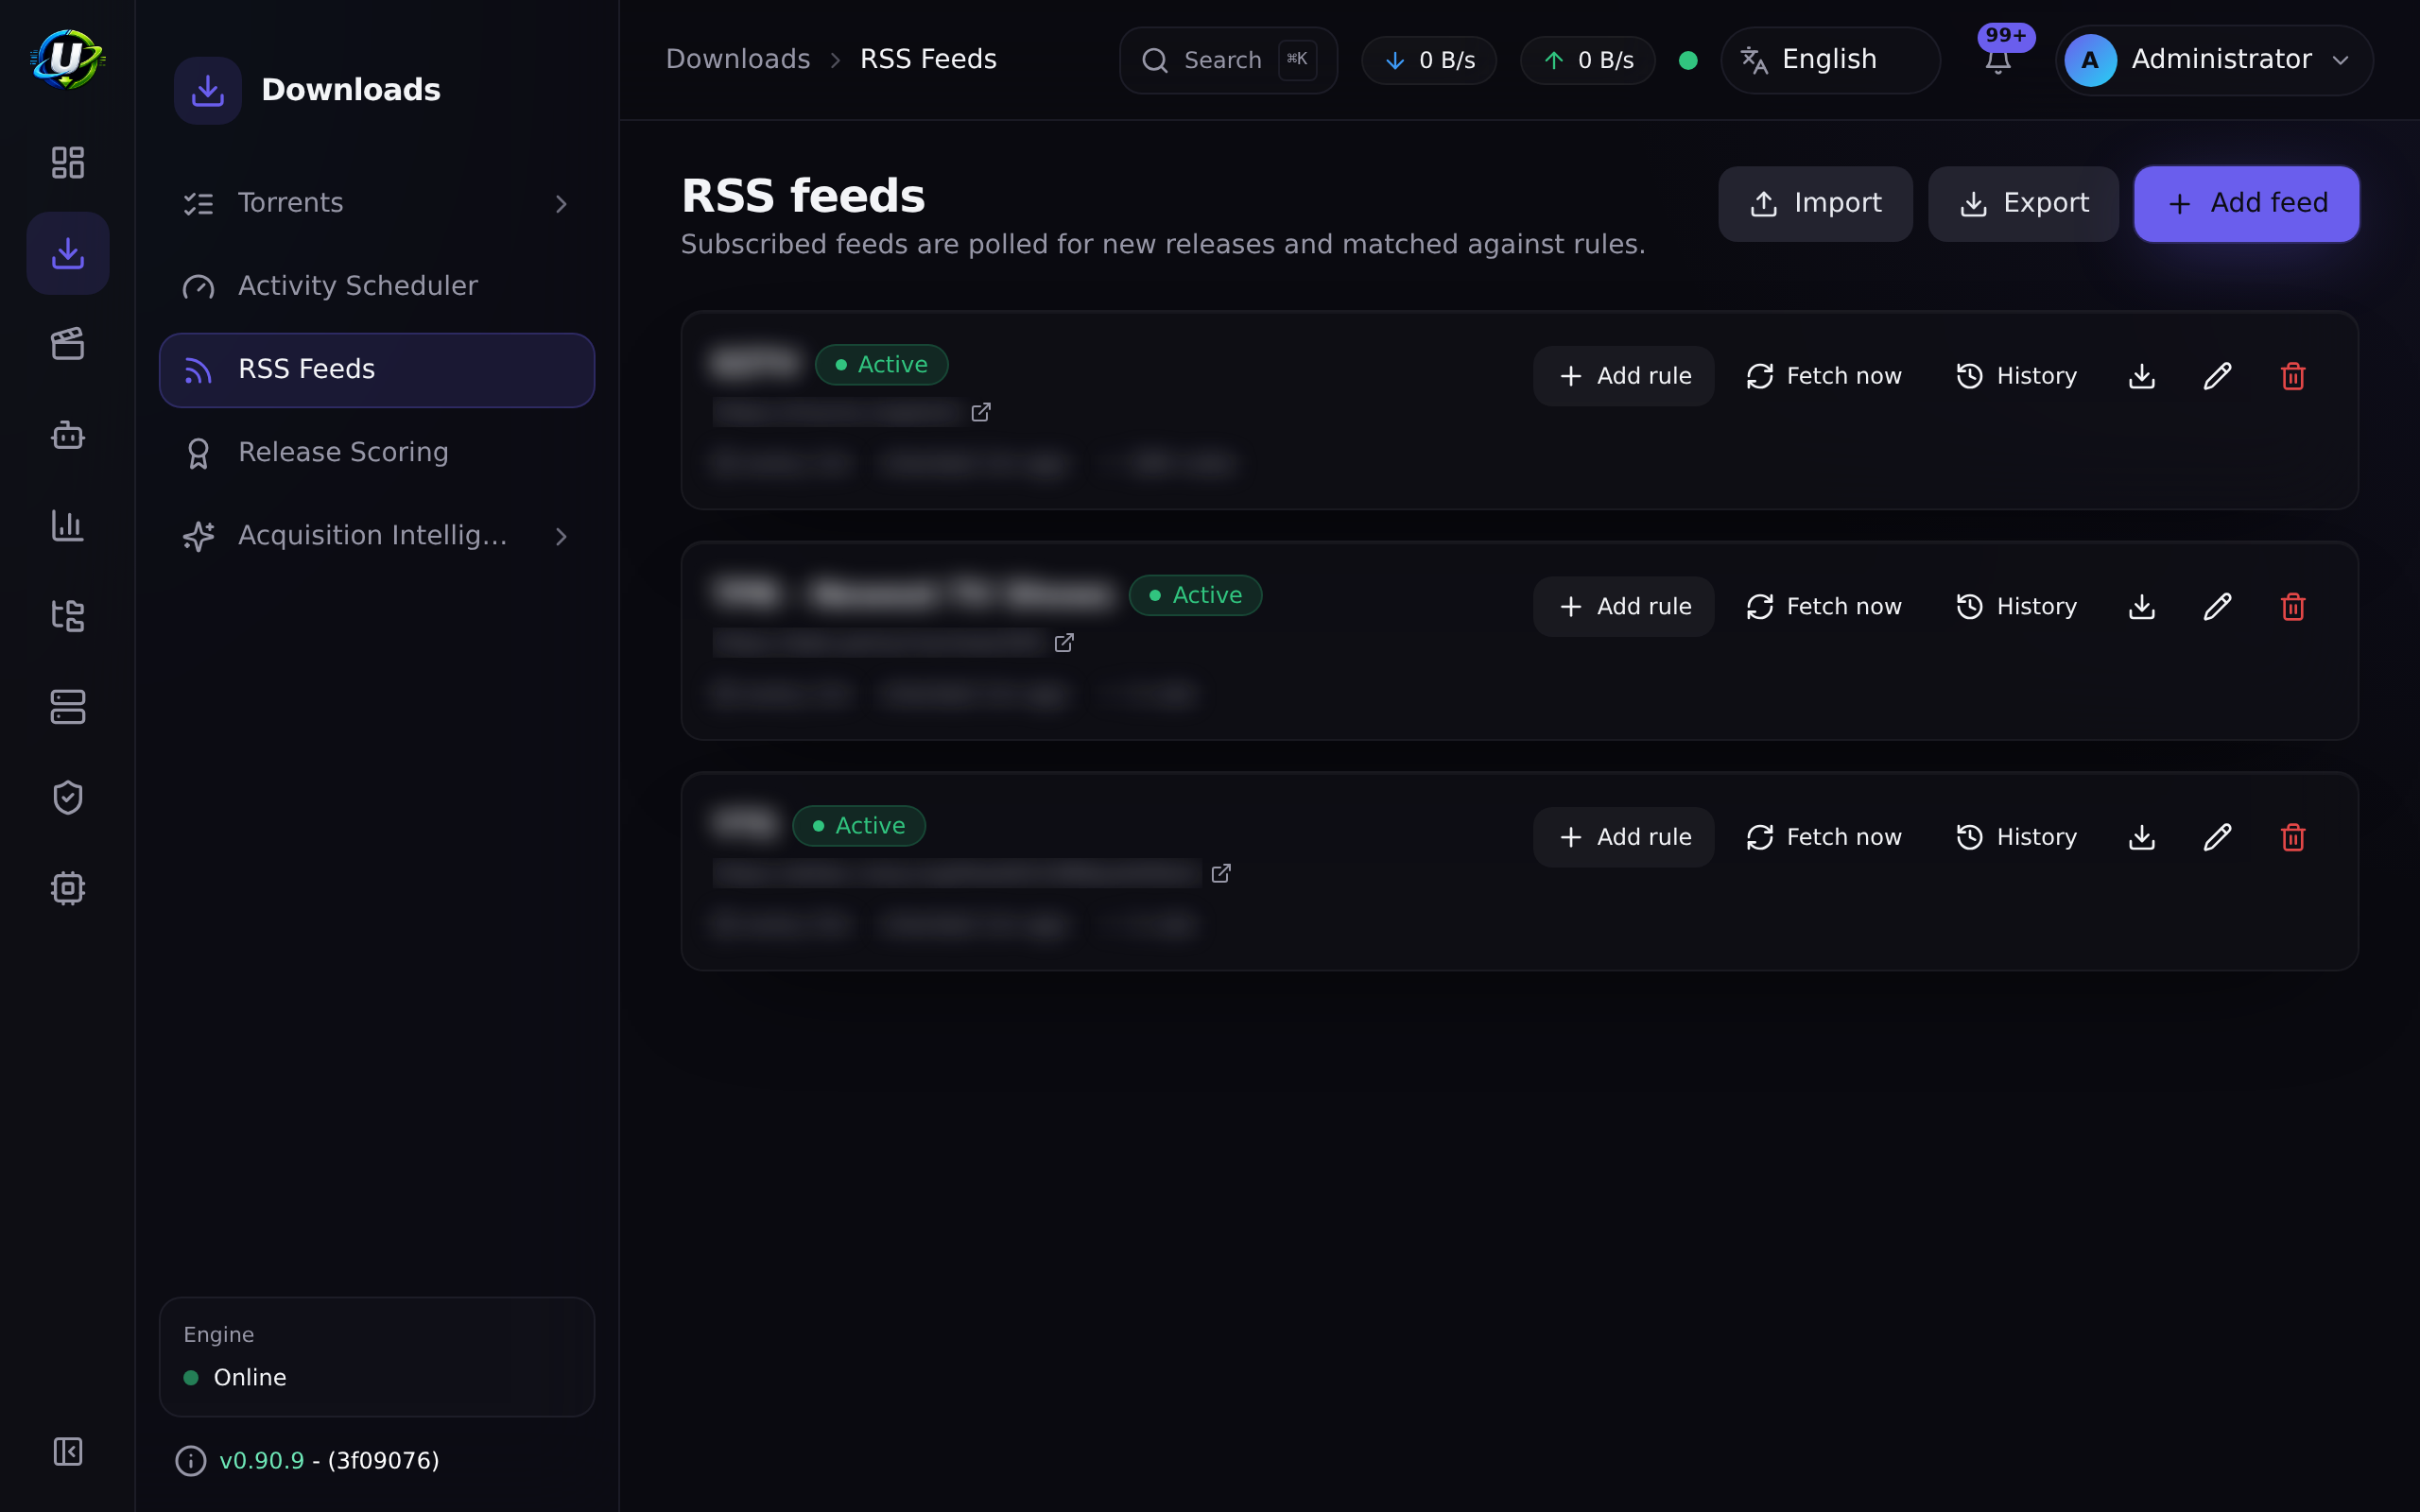Click the Engine Online status card
The image size is (2420, 1512).
click(x=377, y=1357)
